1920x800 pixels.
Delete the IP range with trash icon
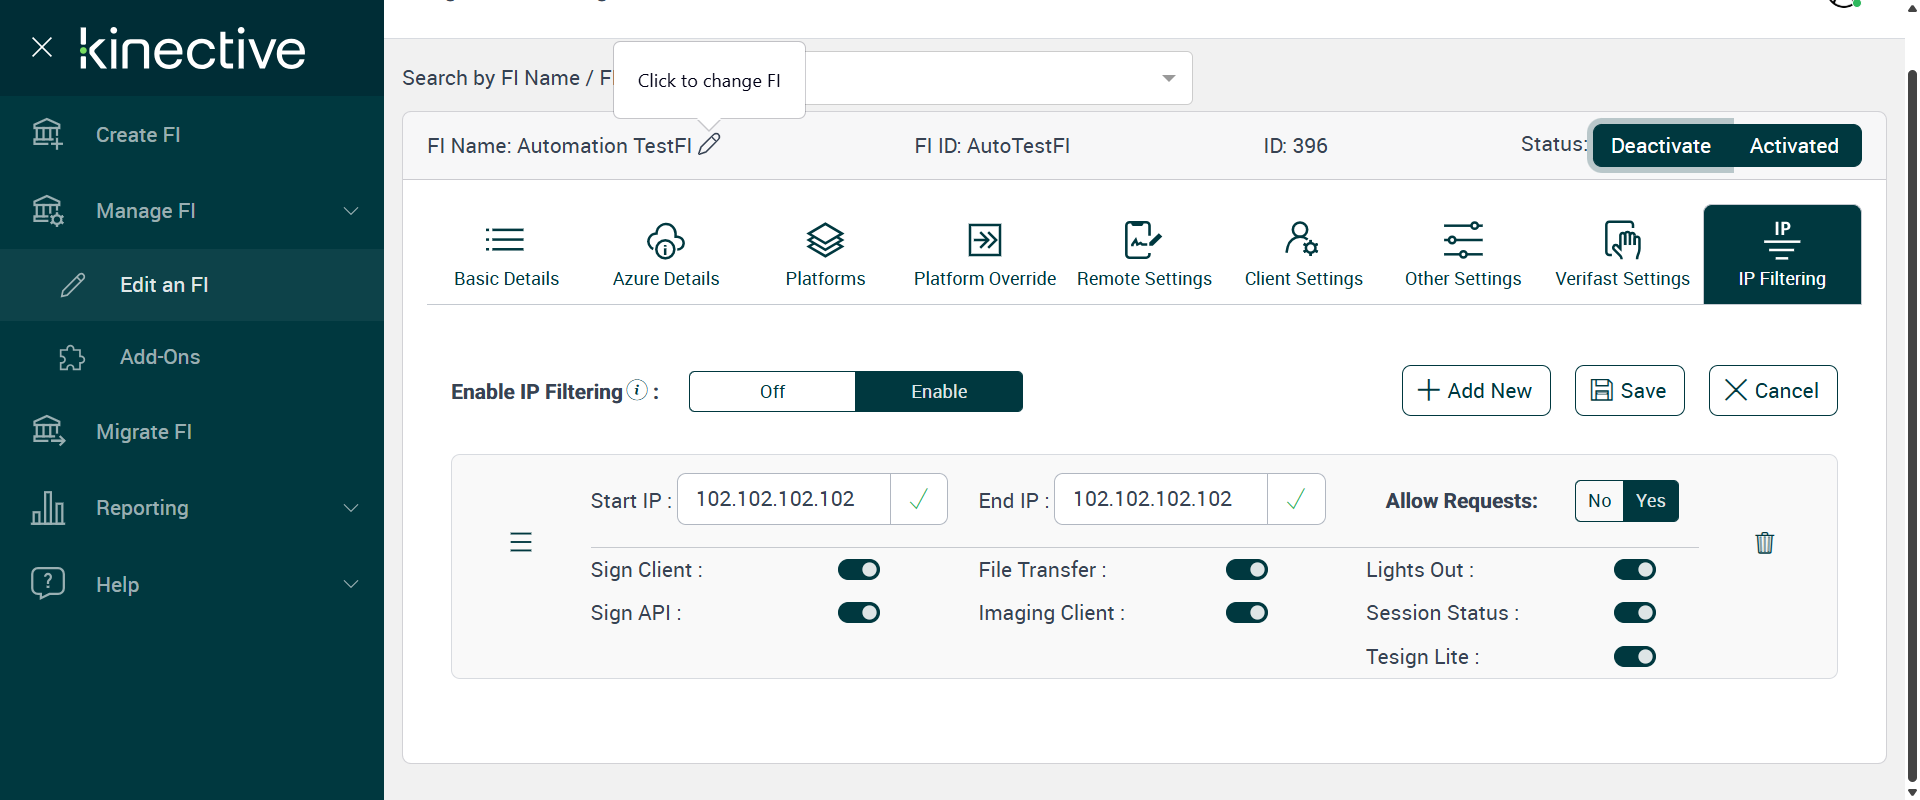point(1765,543)
